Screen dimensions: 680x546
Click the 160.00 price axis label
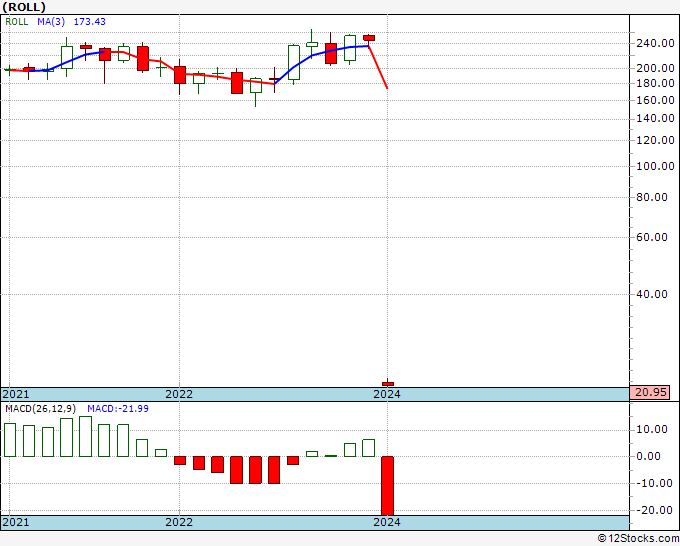(x=655, y=100)
